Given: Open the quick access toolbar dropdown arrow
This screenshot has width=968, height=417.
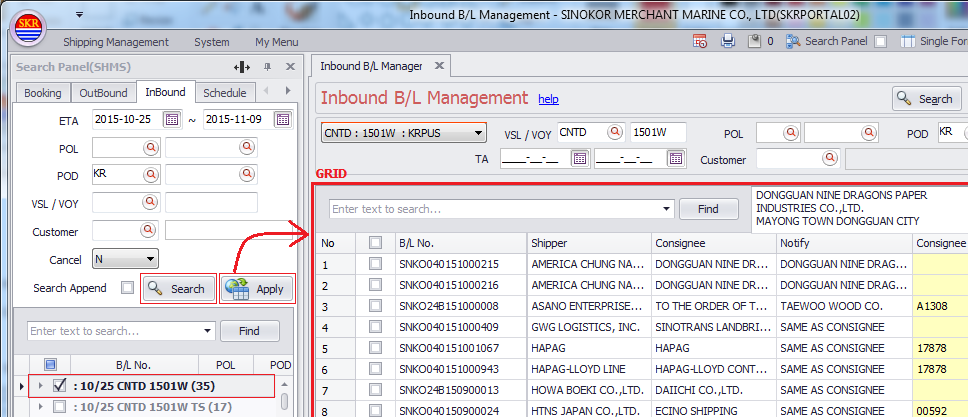Looking at the screenshot, I should pyautogui.click(x=79, y=14).
